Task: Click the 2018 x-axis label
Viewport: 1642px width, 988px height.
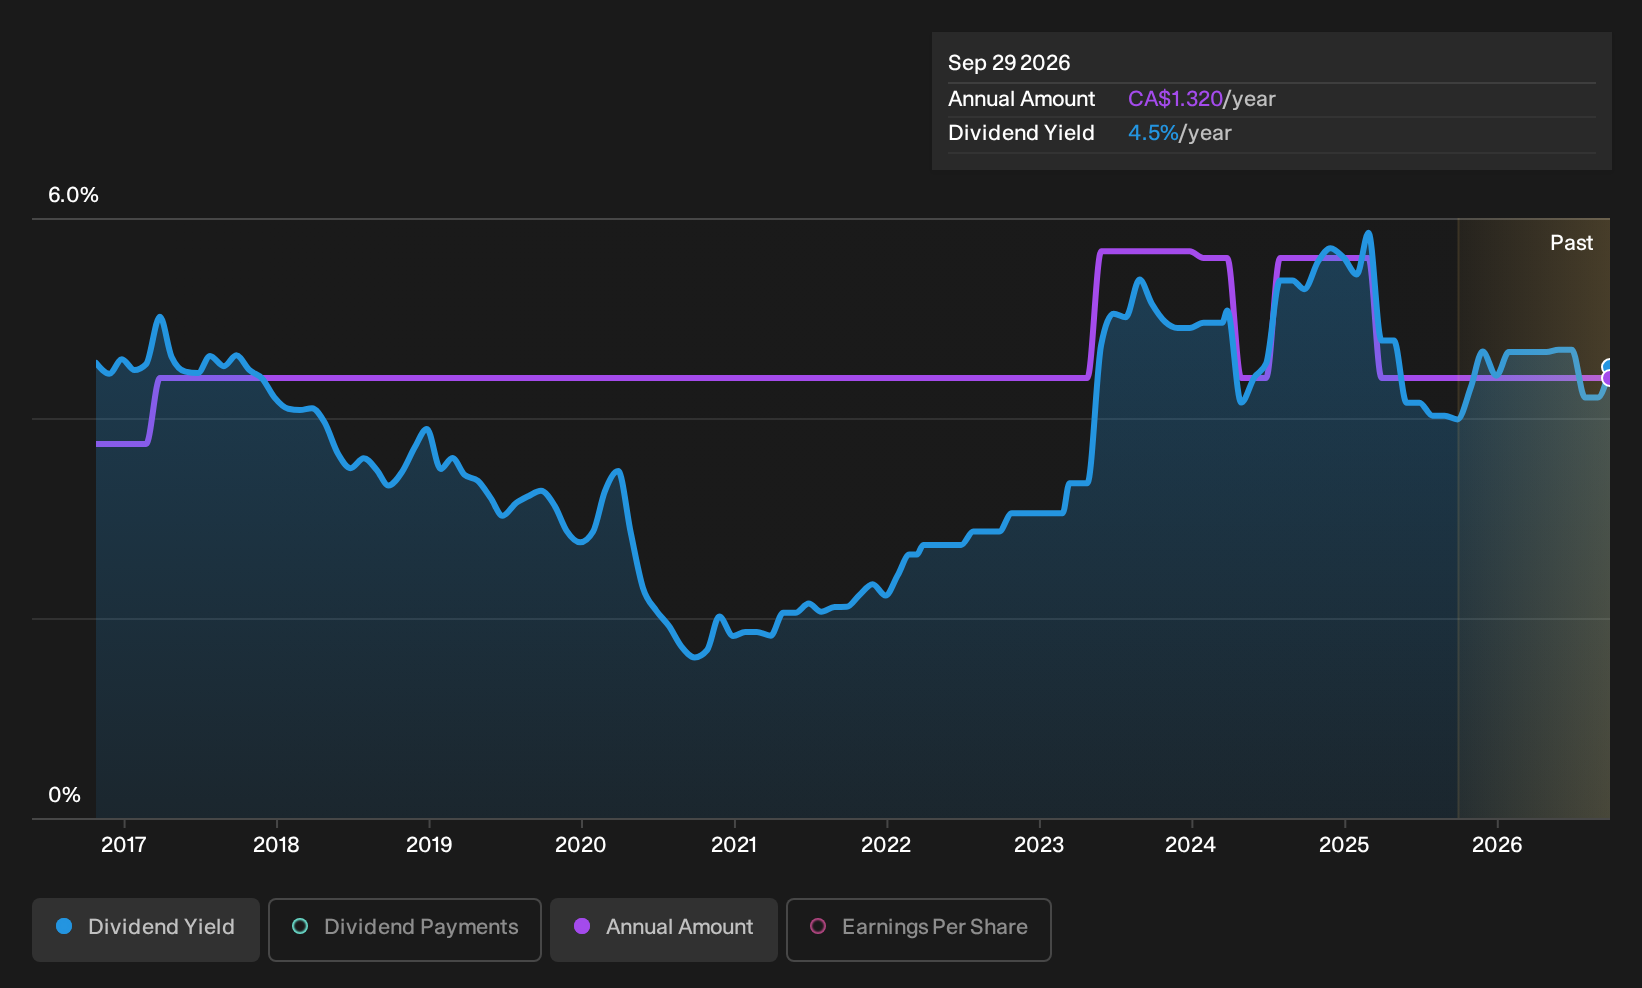Action: 276,845
